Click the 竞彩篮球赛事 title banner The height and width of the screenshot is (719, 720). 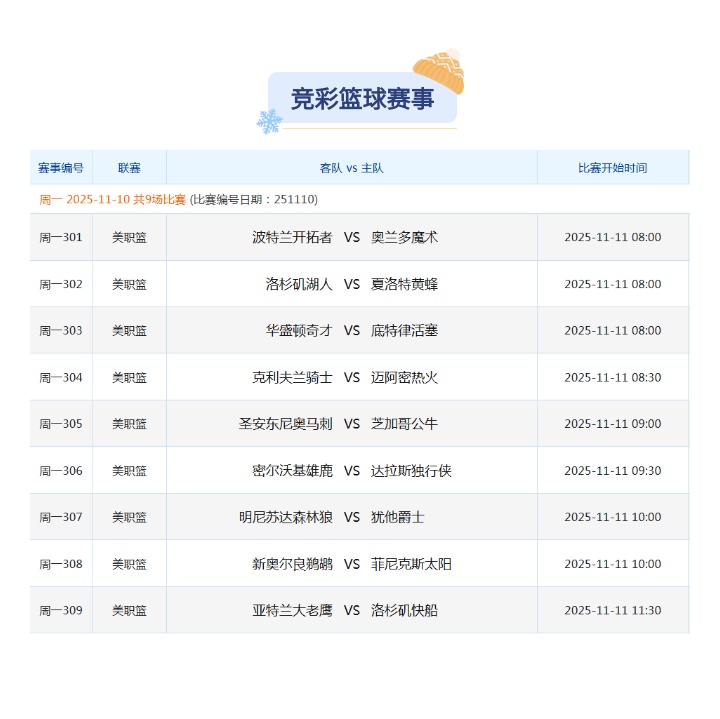click(x=362, y=99)
